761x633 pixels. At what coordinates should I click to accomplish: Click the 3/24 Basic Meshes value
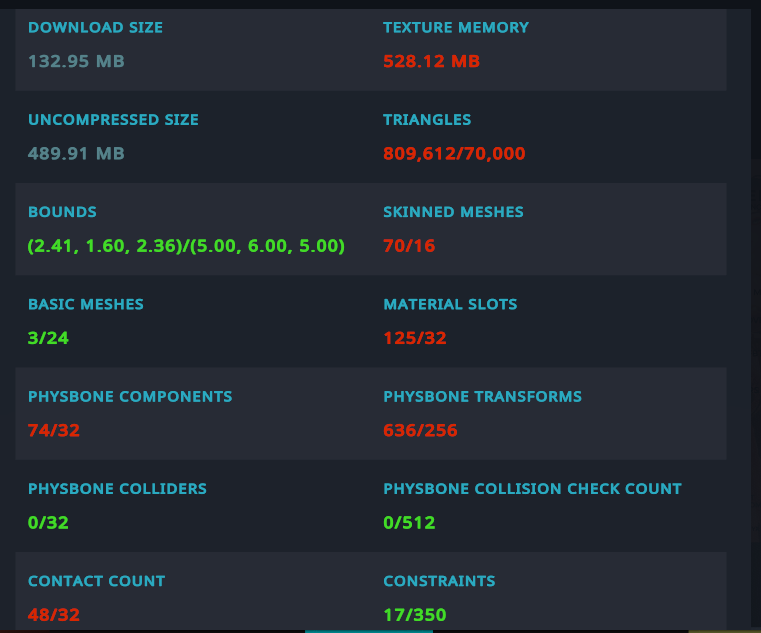point(48,338)
